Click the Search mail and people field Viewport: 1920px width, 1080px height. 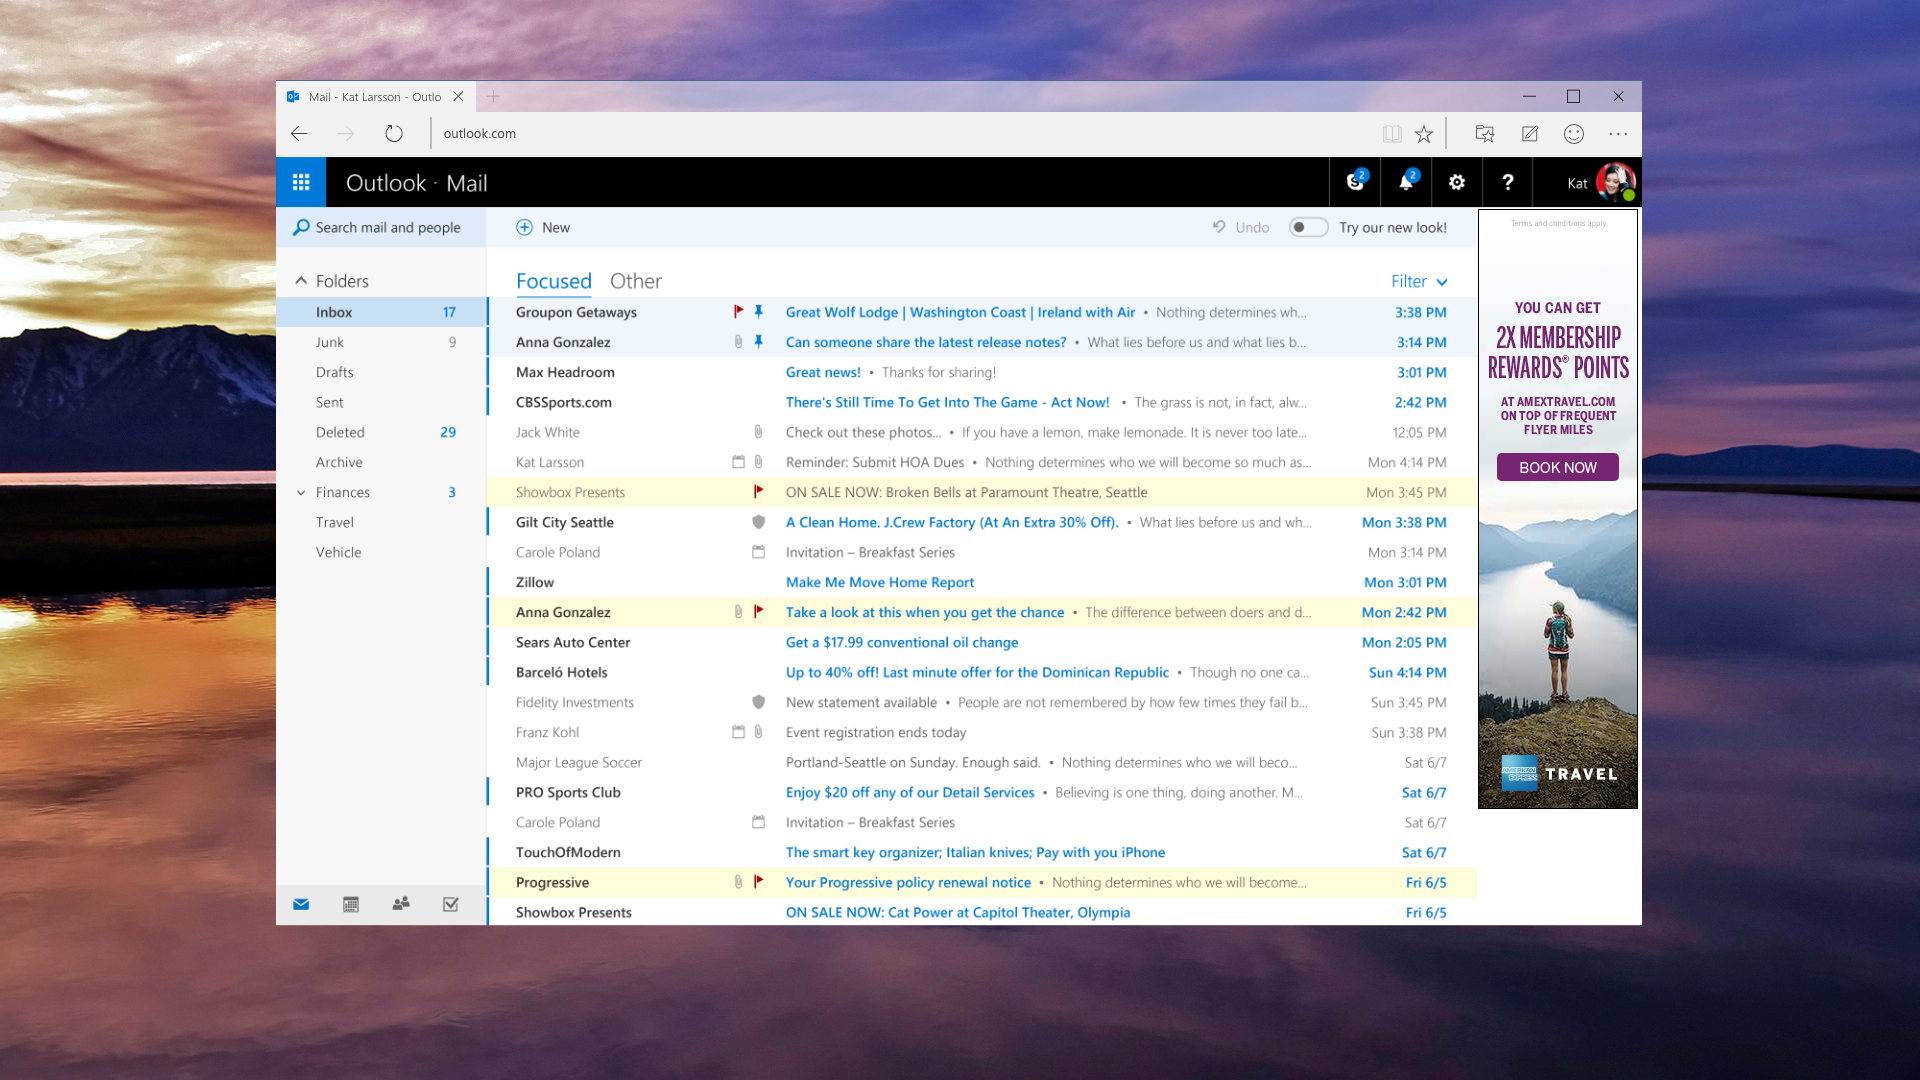click(388, 227)
